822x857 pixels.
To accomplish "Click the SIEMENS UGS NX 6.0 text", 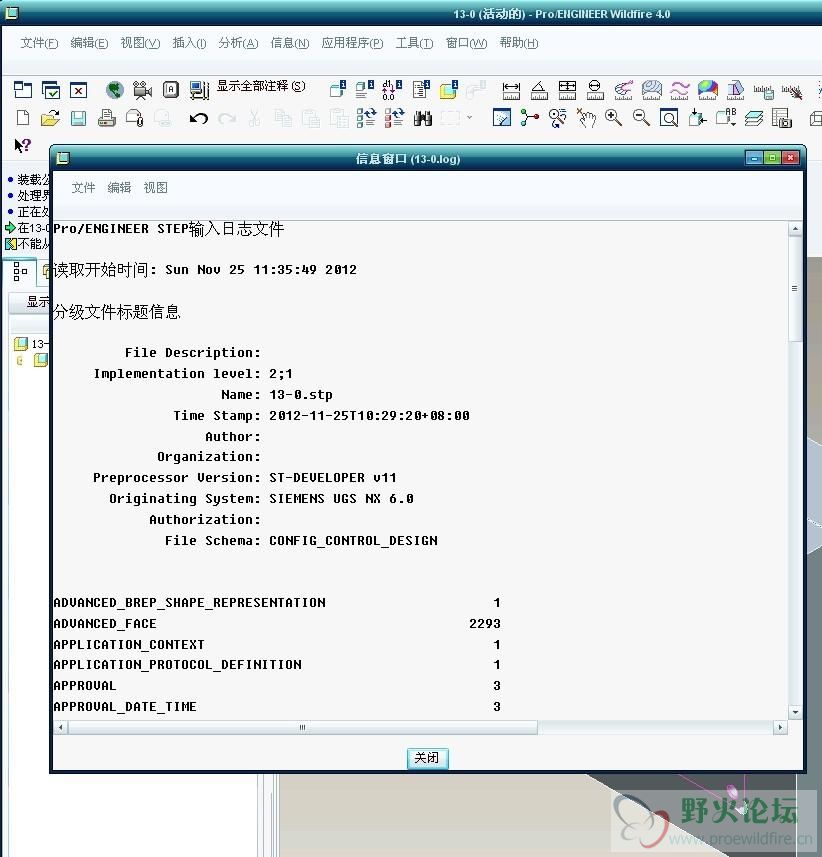I will tap(341, 498).
